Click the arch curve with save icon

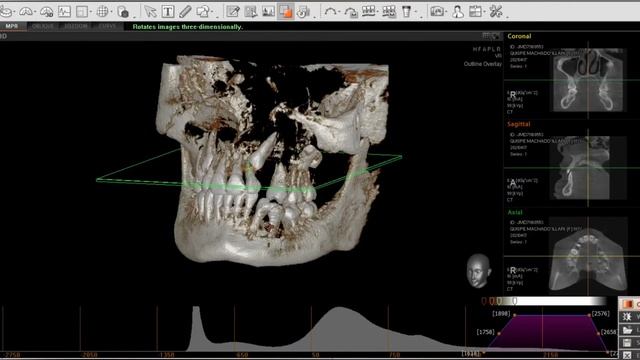point(351,11)
